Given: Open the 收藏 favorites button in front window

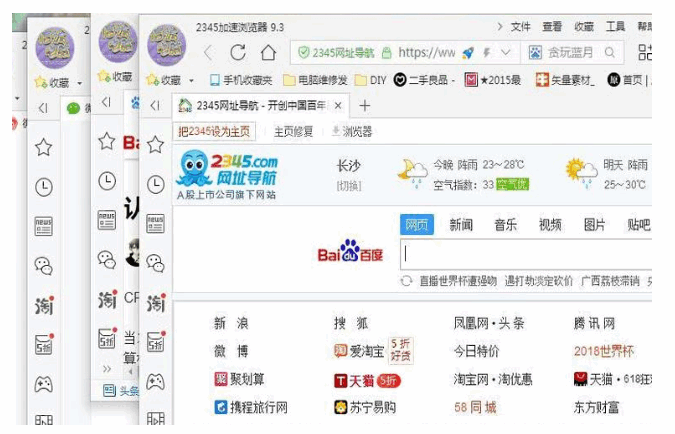Looking at the screenshot, I should 164,80.
